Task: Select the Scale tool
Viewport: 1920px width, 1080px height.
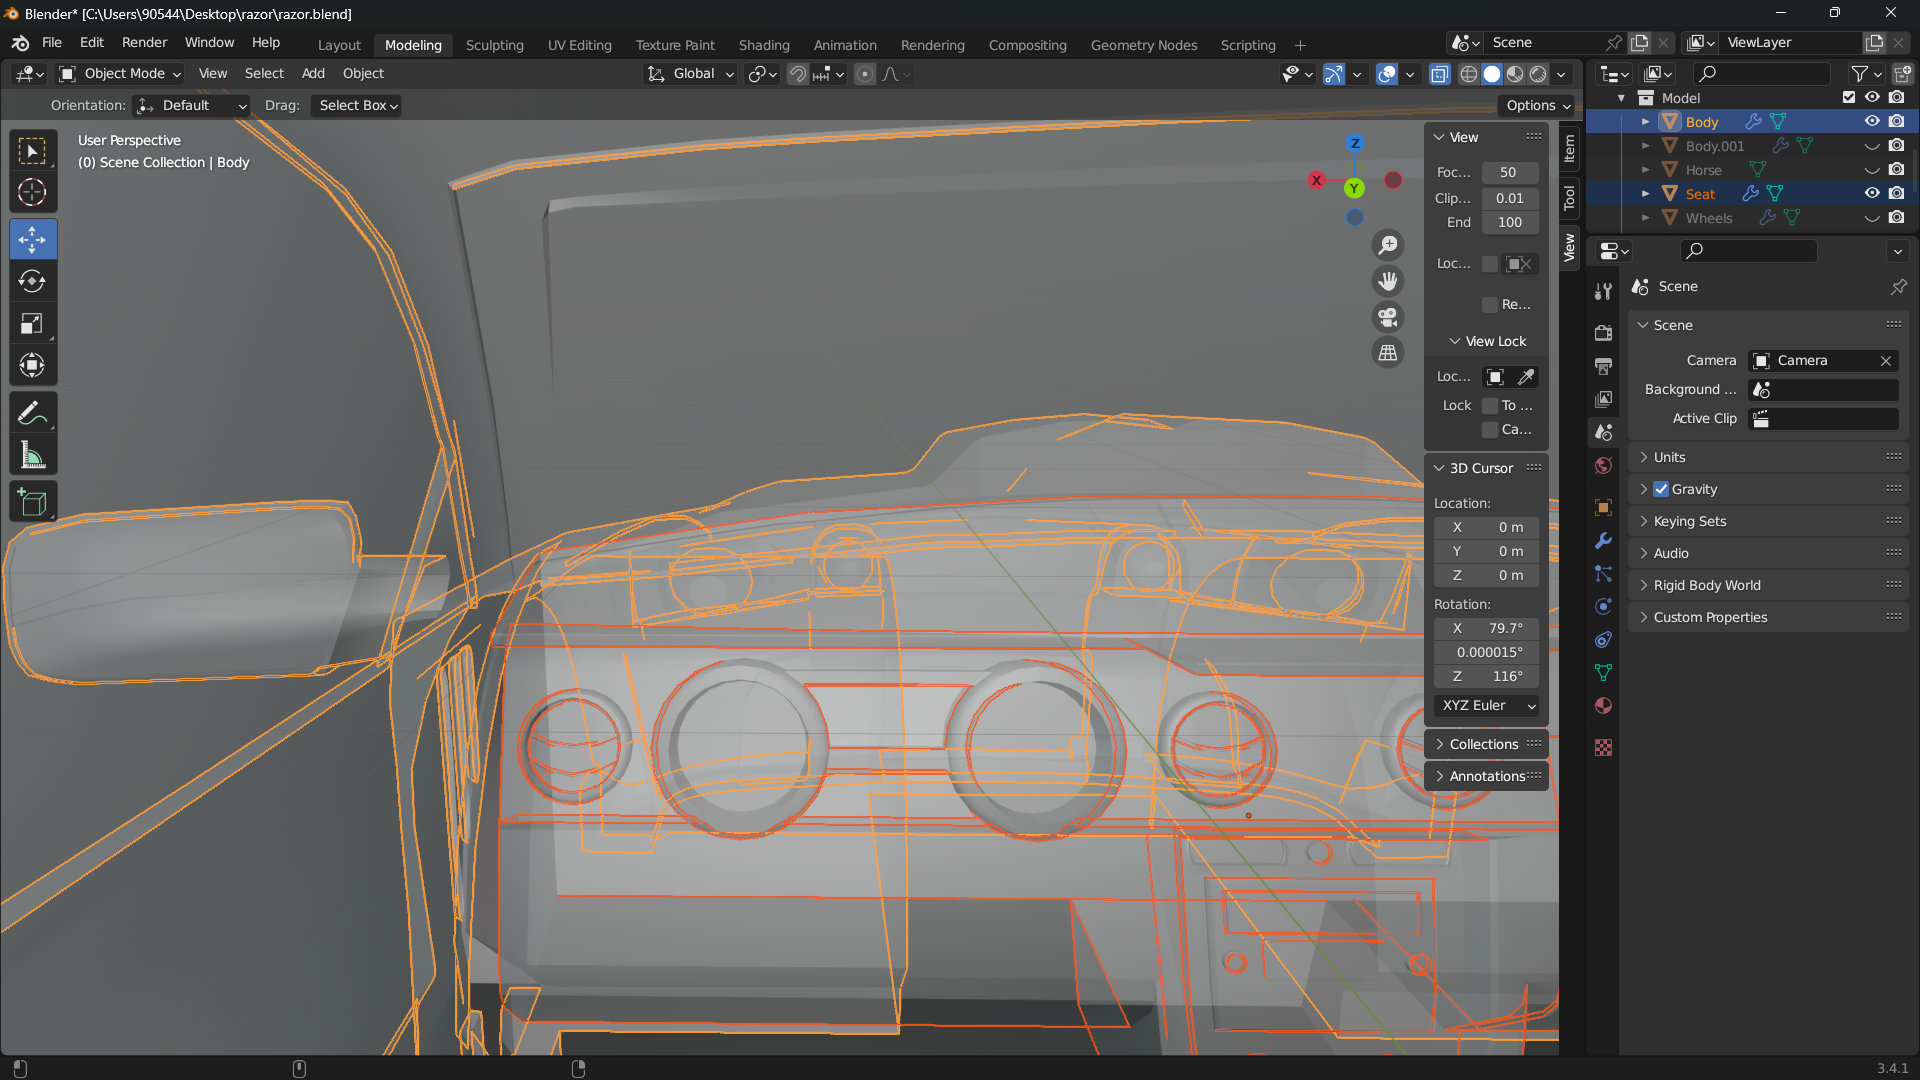Action: click(32, 324)
